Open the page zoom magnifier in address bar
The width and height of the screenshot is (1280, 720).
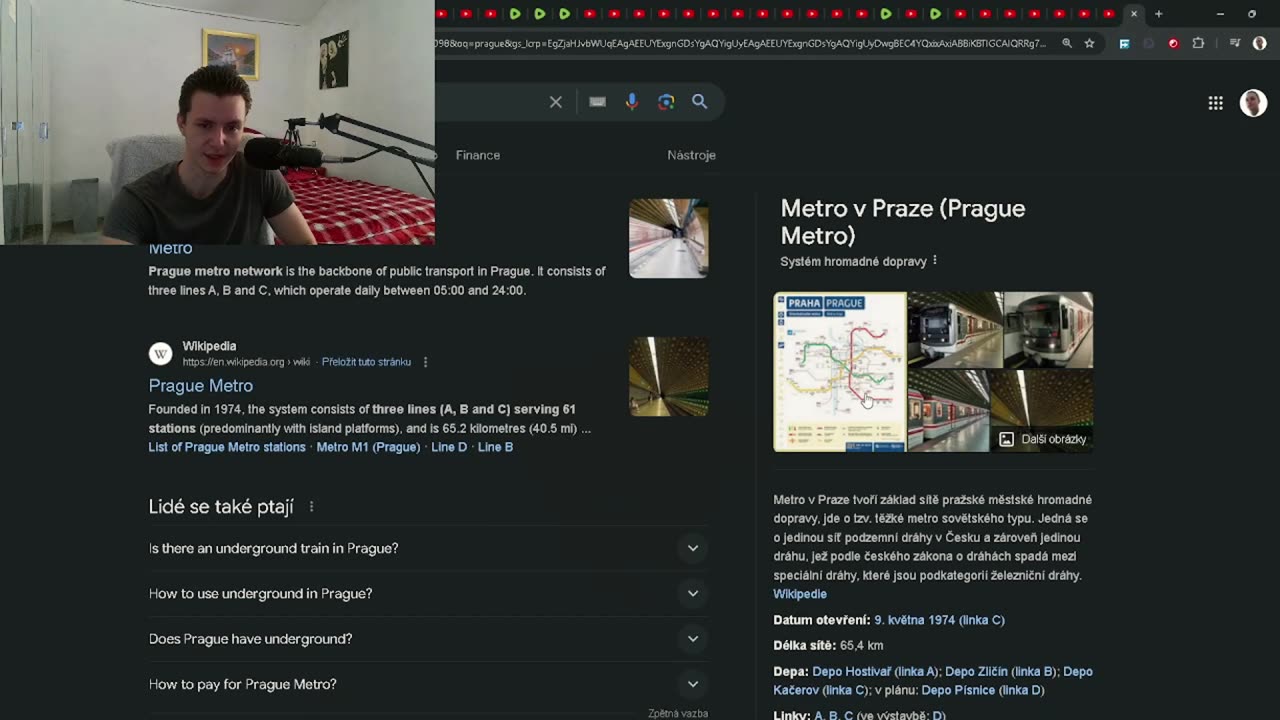pyautogui.click(x=1067, y=43)
